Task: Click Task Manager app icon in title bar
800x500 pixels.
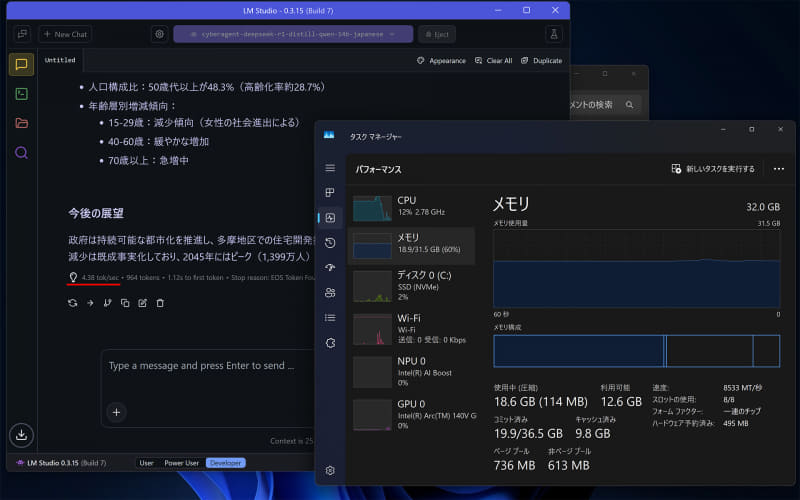Action: point(329,135)
